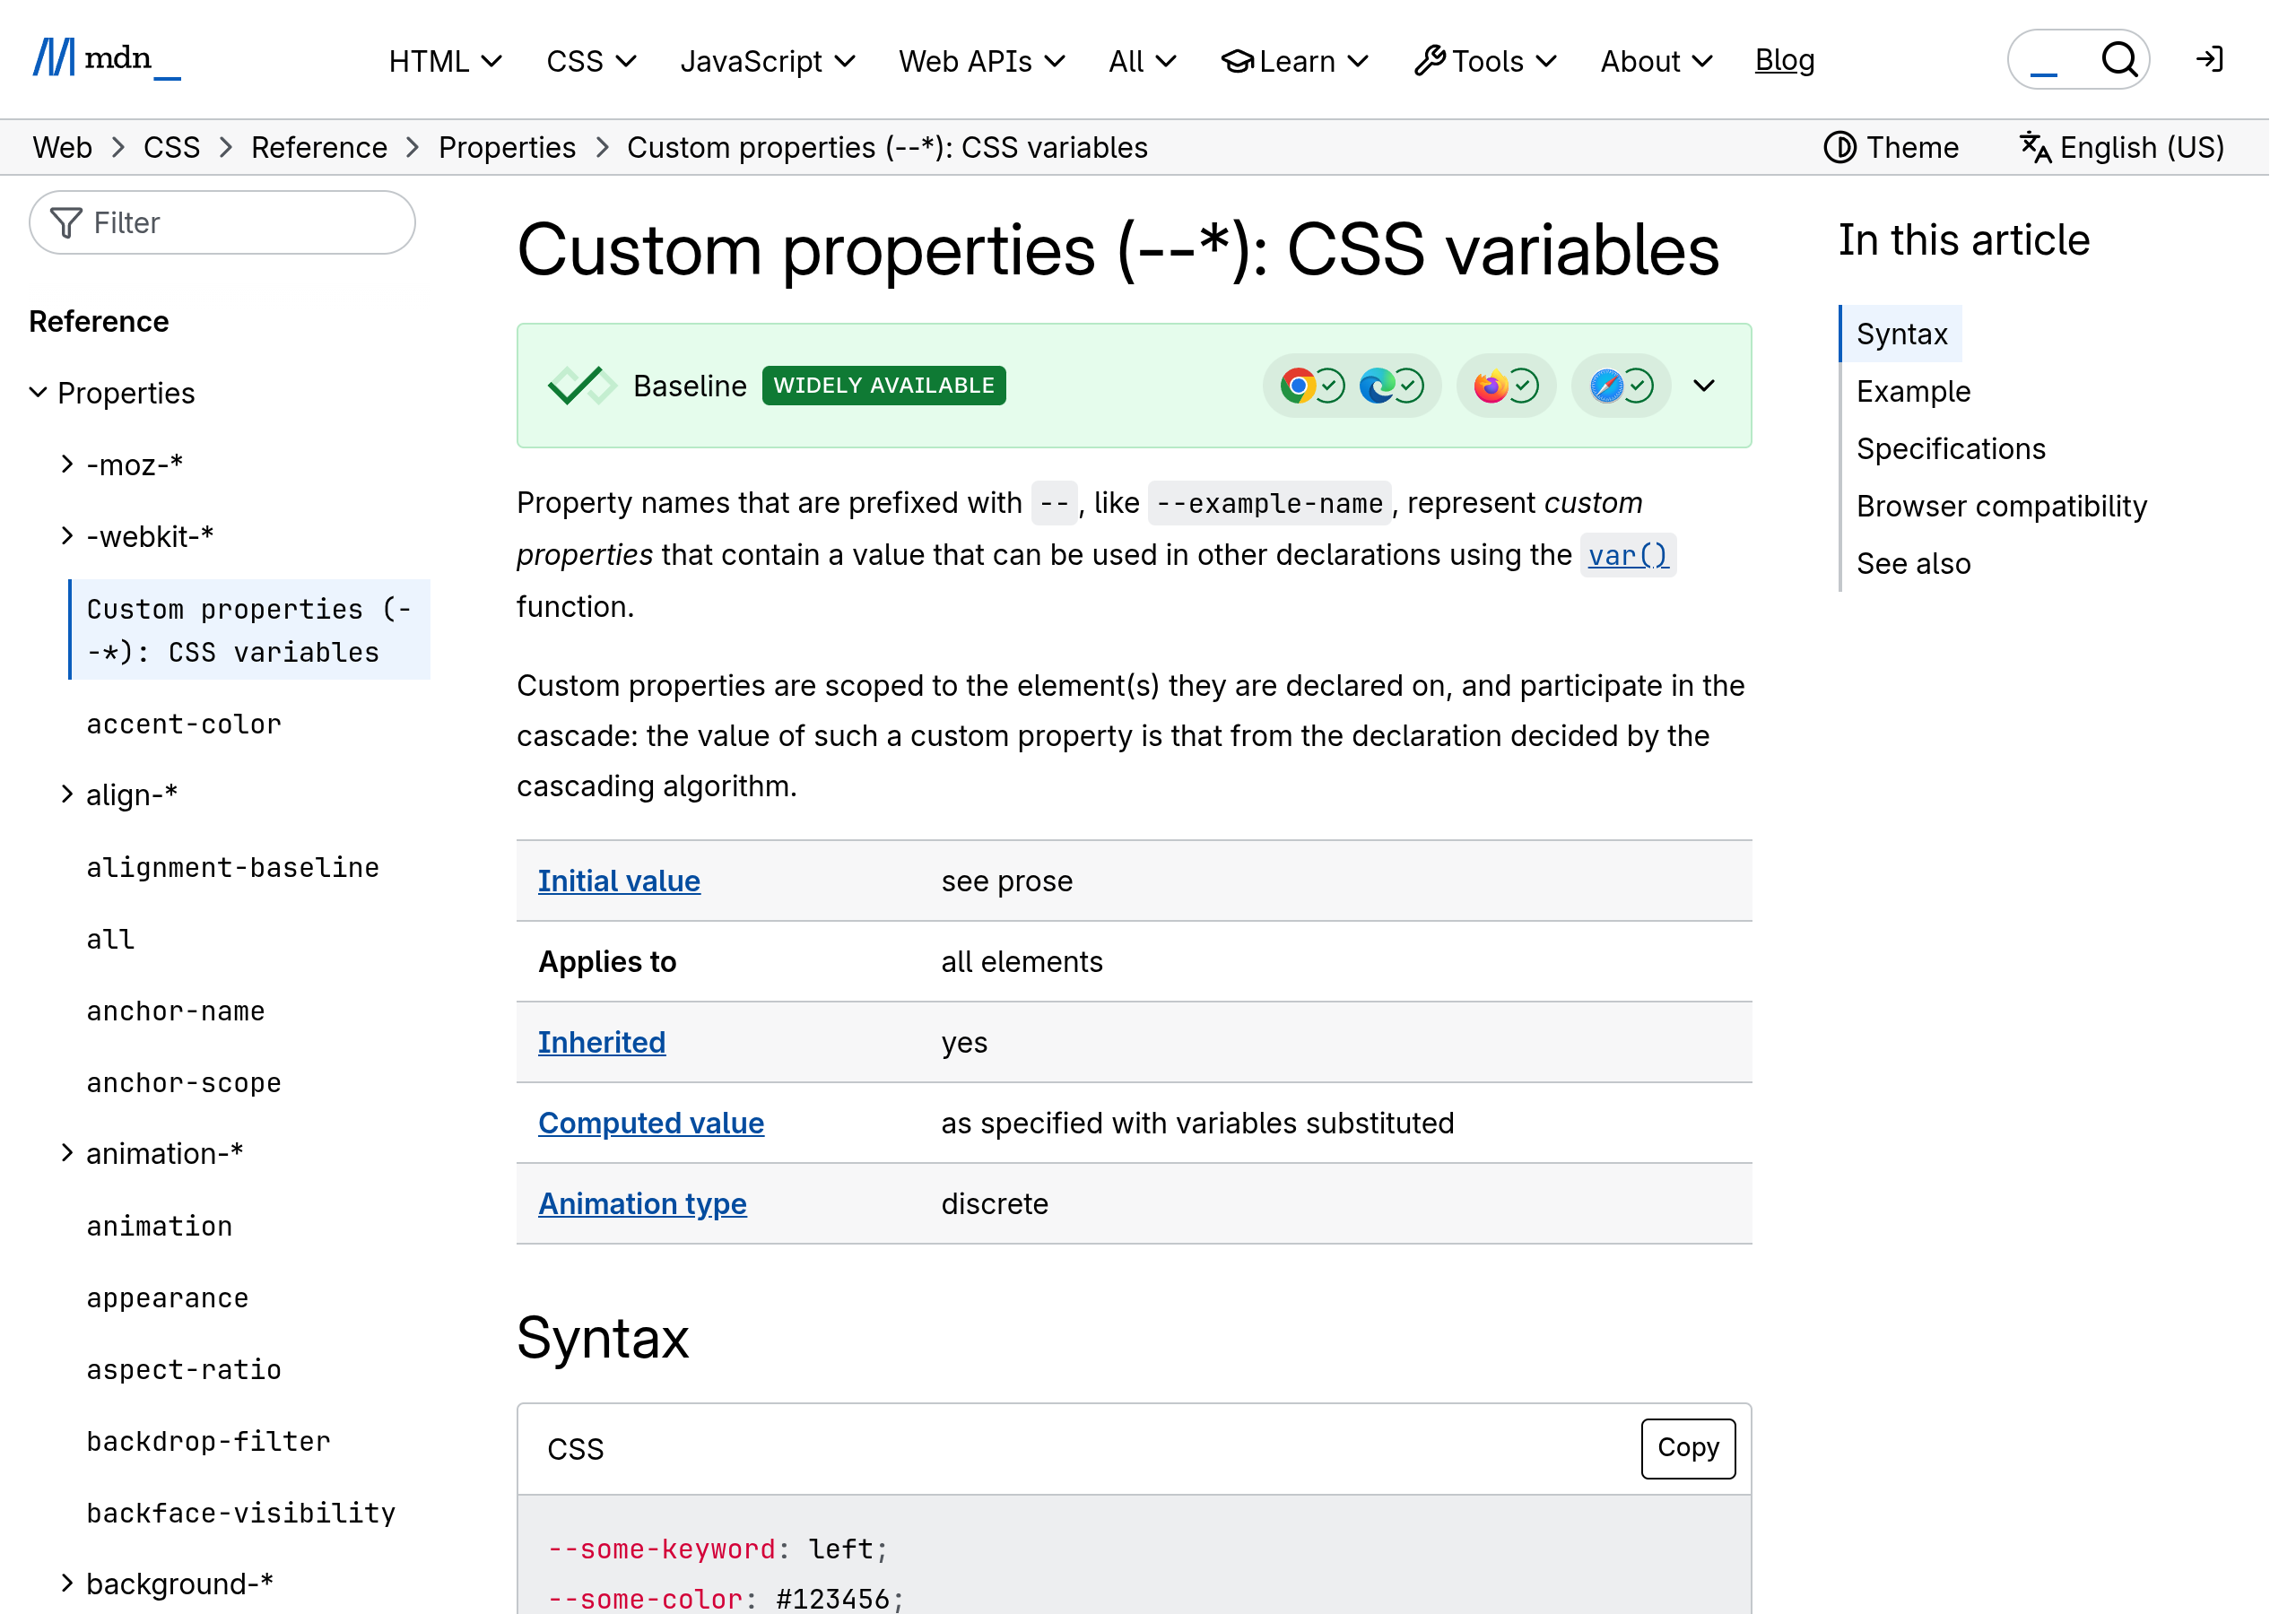Jump to Specifications in article outline
2296x1614 pixels.
click(x=1951, y=449)
